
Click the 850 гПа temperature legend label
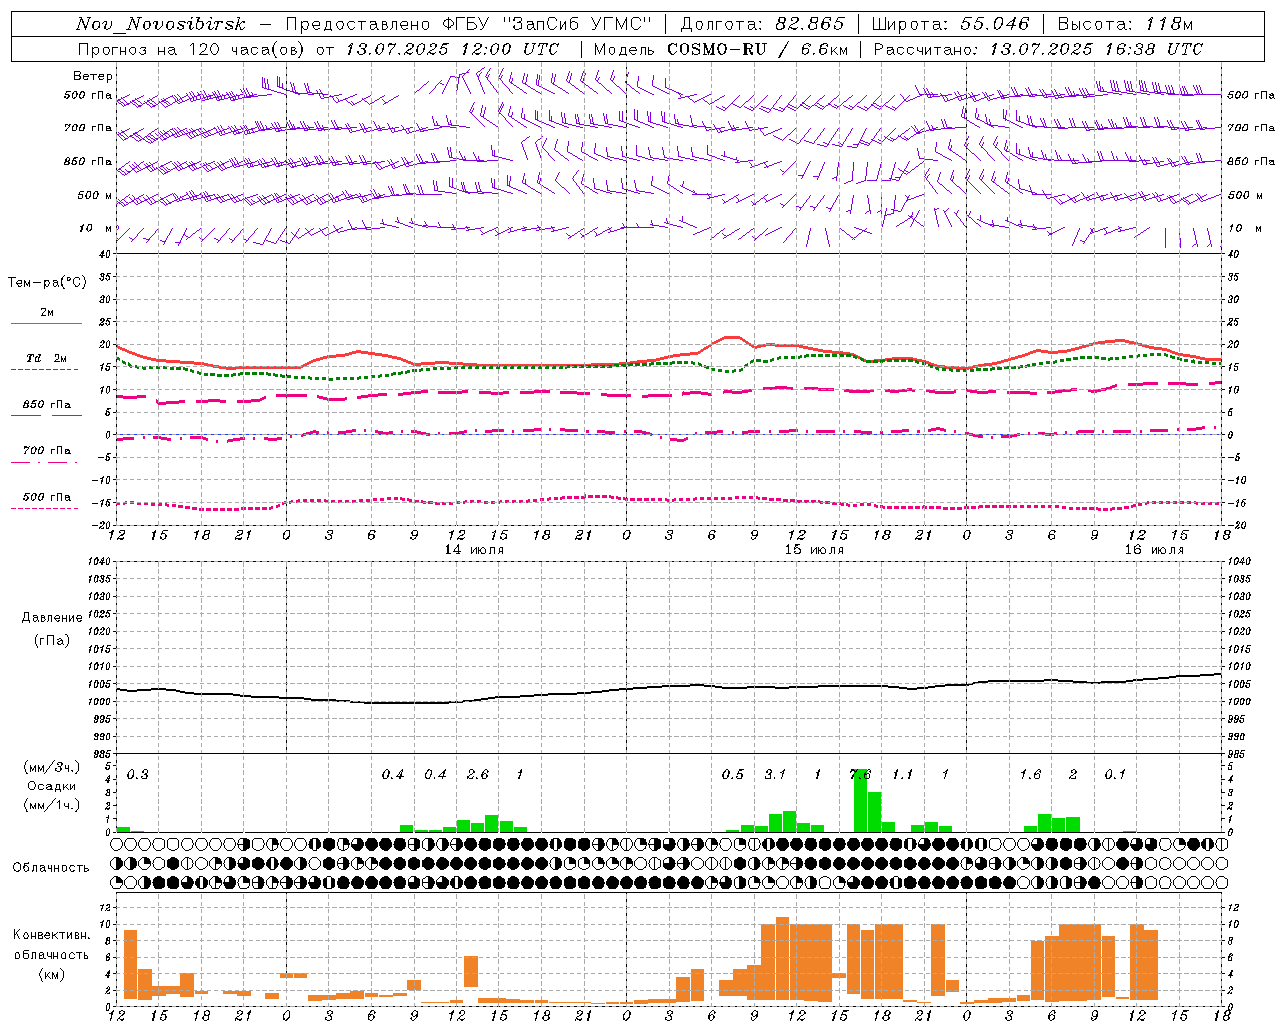[x=47, y=404]
